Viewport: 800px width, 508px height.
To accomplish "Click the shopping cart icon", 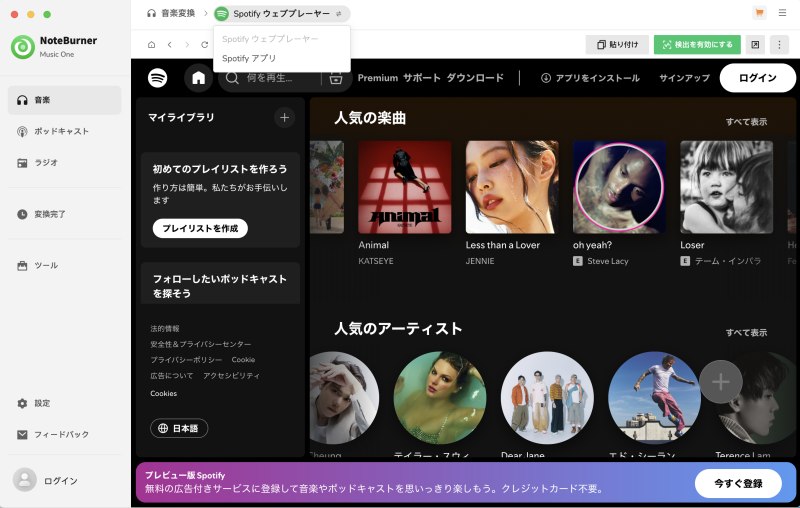I will [x=759, y=13].
